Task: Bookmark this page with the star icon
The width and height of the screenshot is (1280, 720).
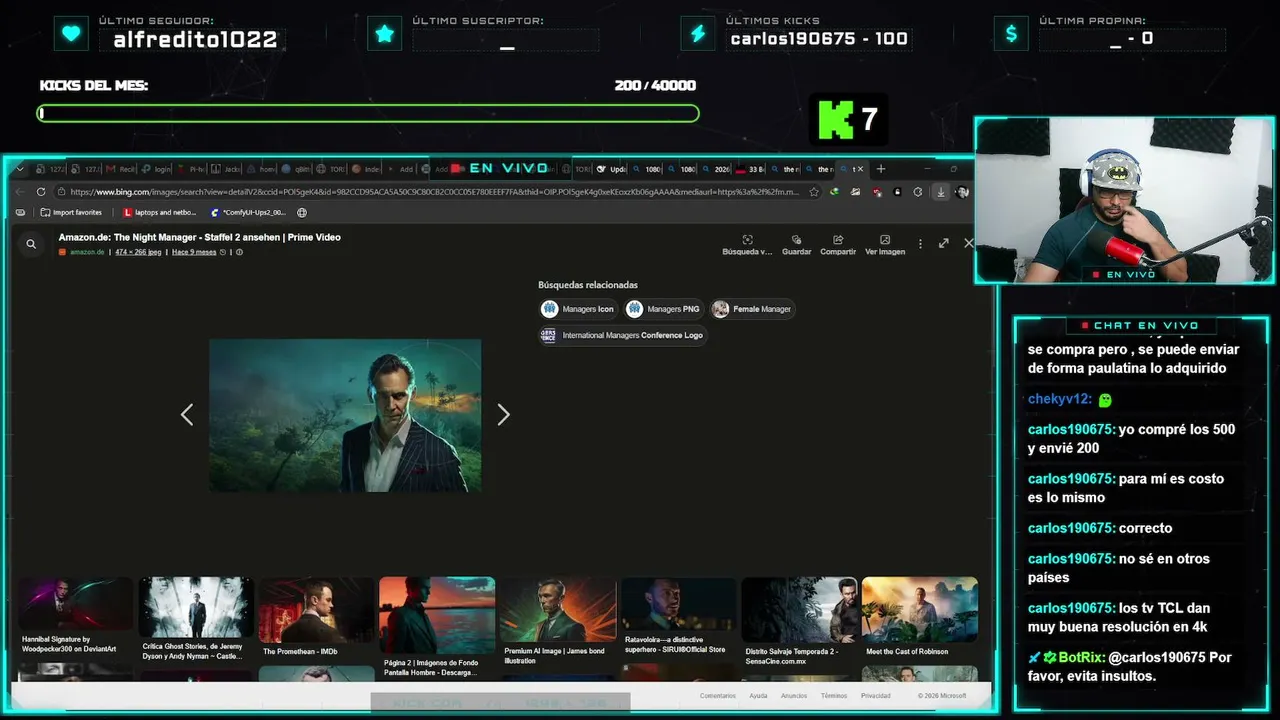Action: tap(814, 192)
